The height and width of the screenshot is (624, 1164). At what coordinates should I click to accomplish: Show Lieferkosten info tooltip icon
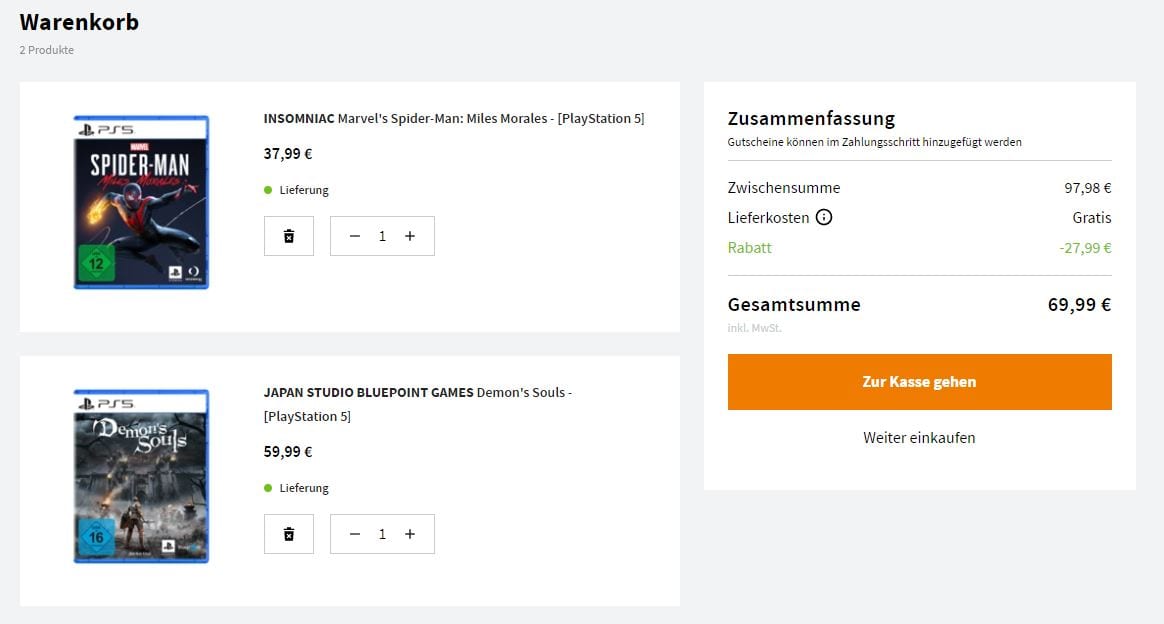click(x=824, y=217)
